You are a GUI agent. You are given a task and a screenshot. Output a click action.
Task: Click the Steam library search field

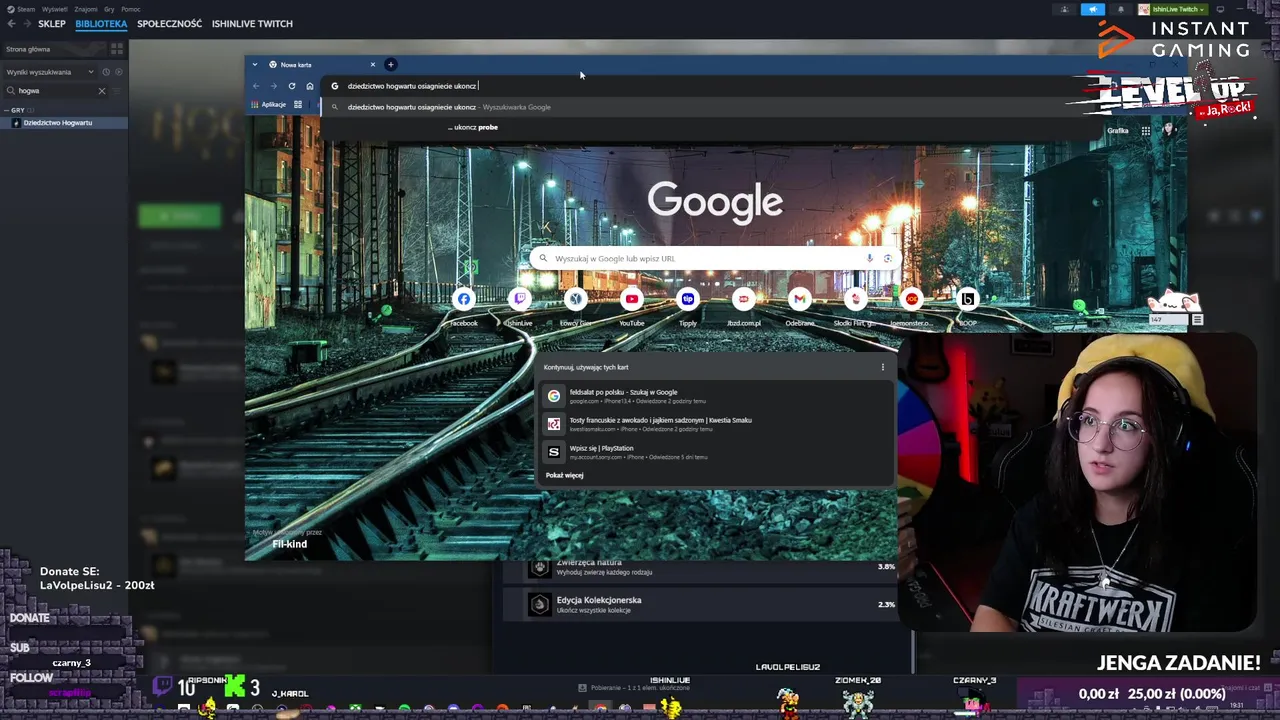point(56,91)
